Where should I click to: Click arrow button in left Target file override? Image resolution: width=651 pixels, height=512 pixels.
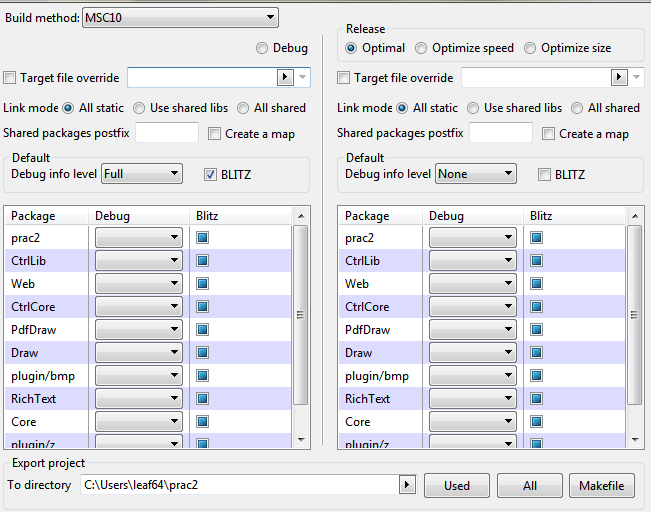pyautogui.click(x=285, y=77)
